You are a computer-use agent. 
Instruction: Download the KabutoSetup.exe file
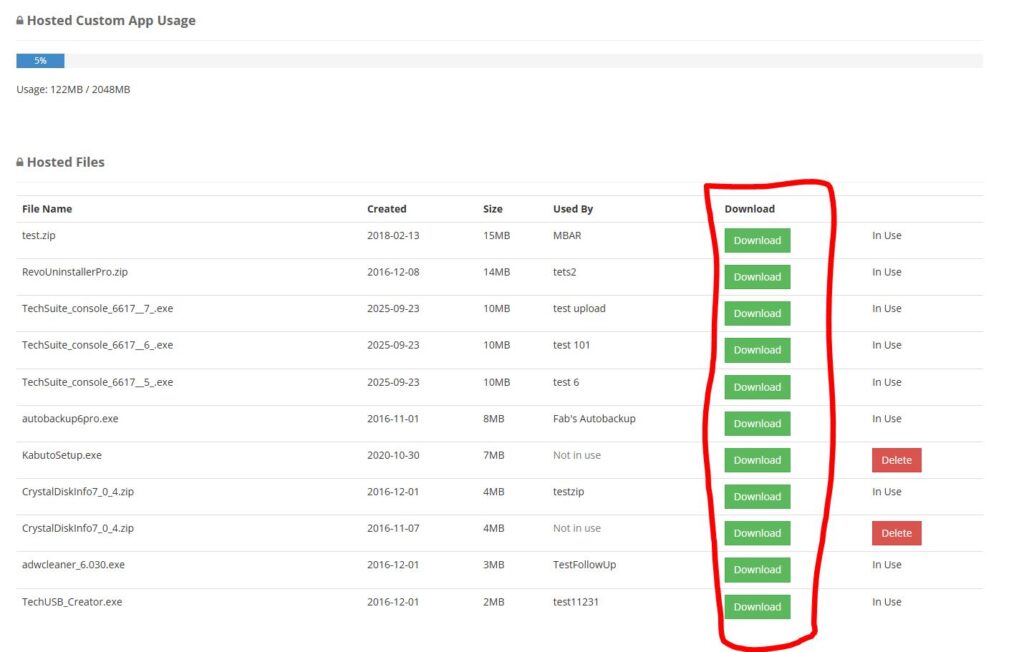click(x=757, y=460)
